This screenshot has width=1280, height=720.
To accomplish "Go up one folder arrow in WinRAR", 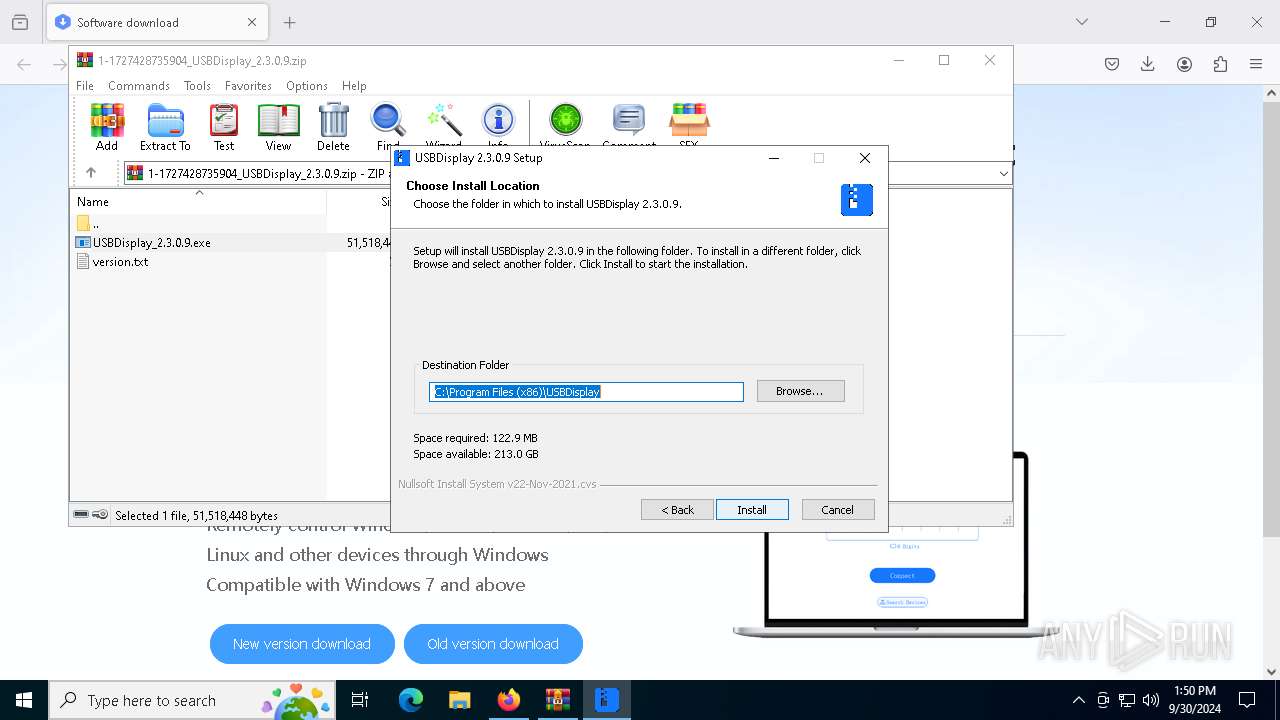I will pyautogui.click(x=91, y=173).
